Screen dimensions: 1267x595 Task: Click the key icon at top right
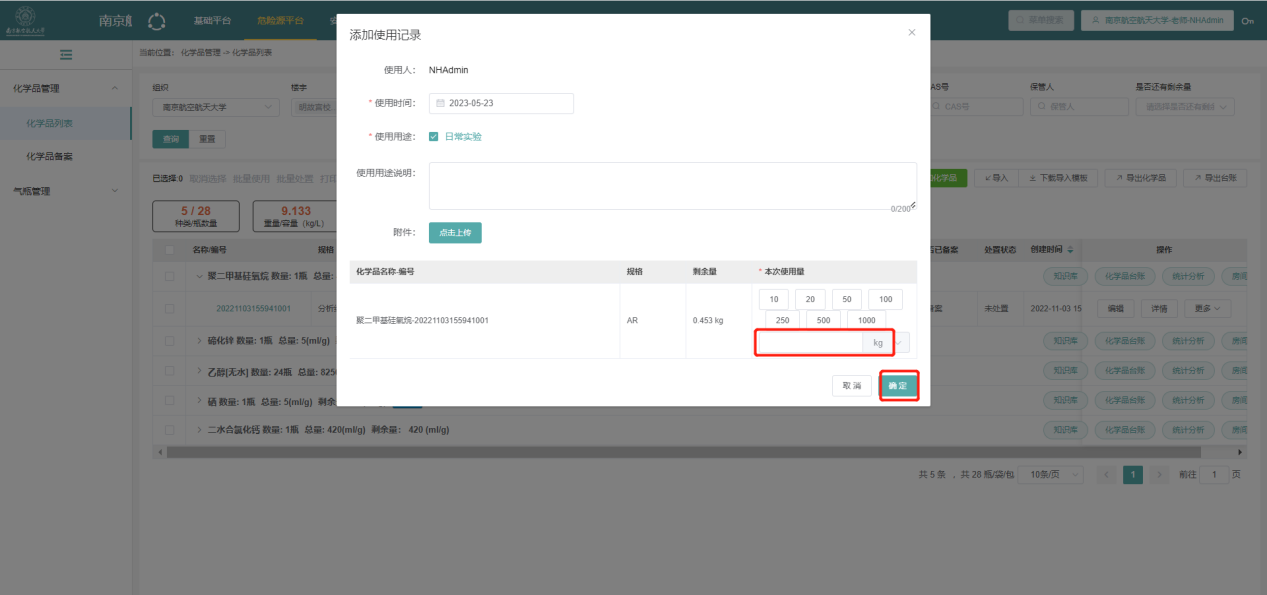coord(1247,21)
